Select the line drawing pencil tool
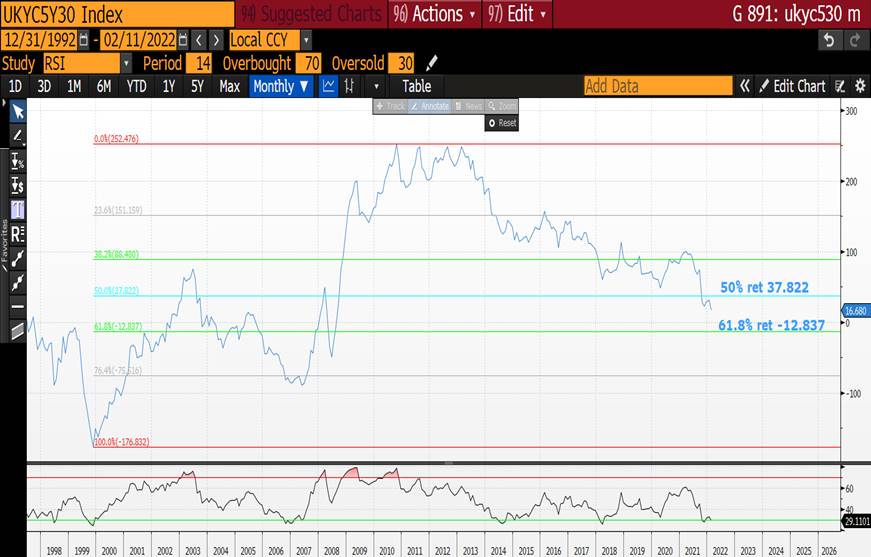Image resolution: width=871 pixels, height=557 pixels. (18, 136)
